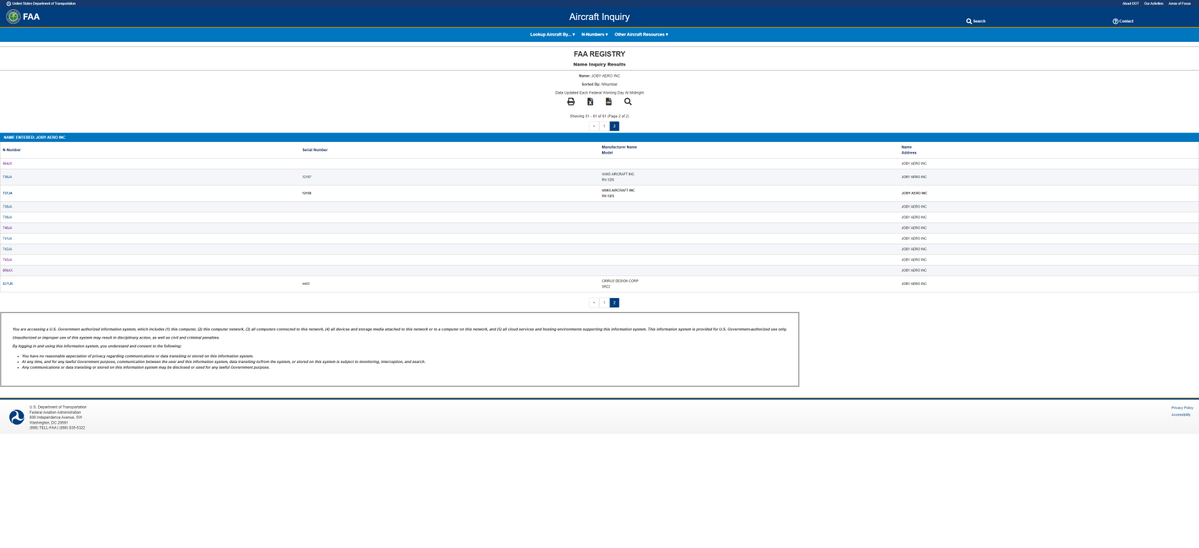The width and height of the screenshot is (1199, 548).
Task: Expand Other Aircraft Resources menu
Action: click(641, 34)
